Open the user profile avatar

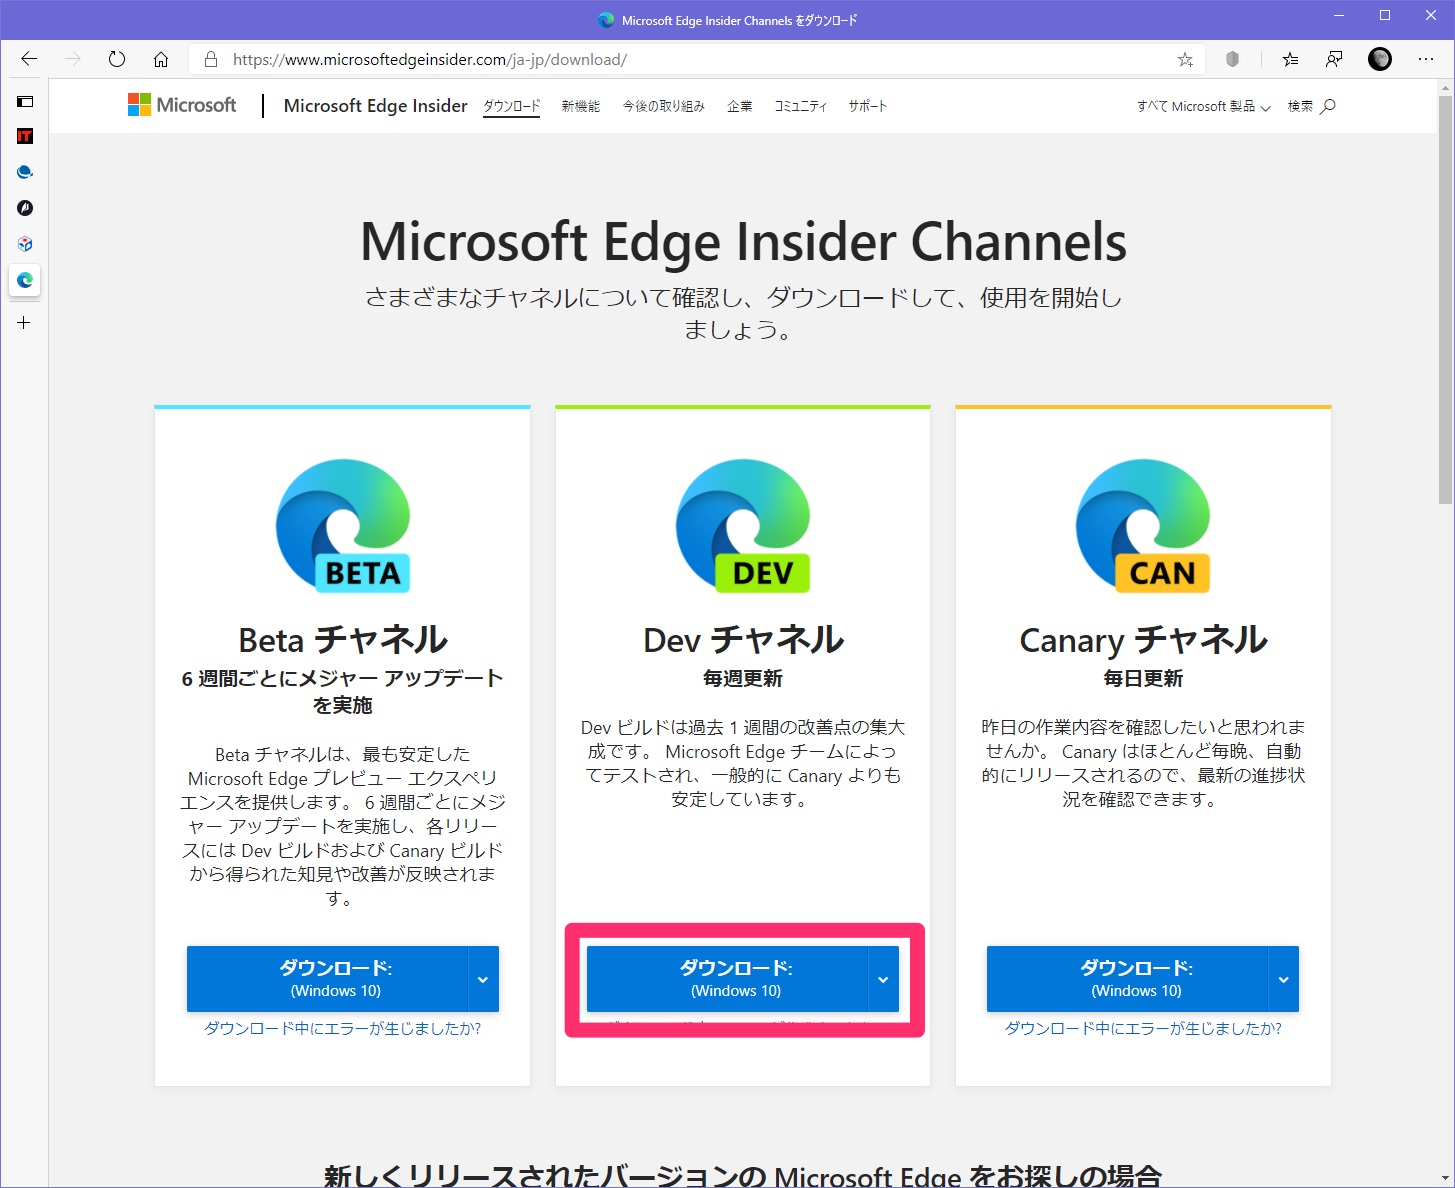tap(1380, 59)
